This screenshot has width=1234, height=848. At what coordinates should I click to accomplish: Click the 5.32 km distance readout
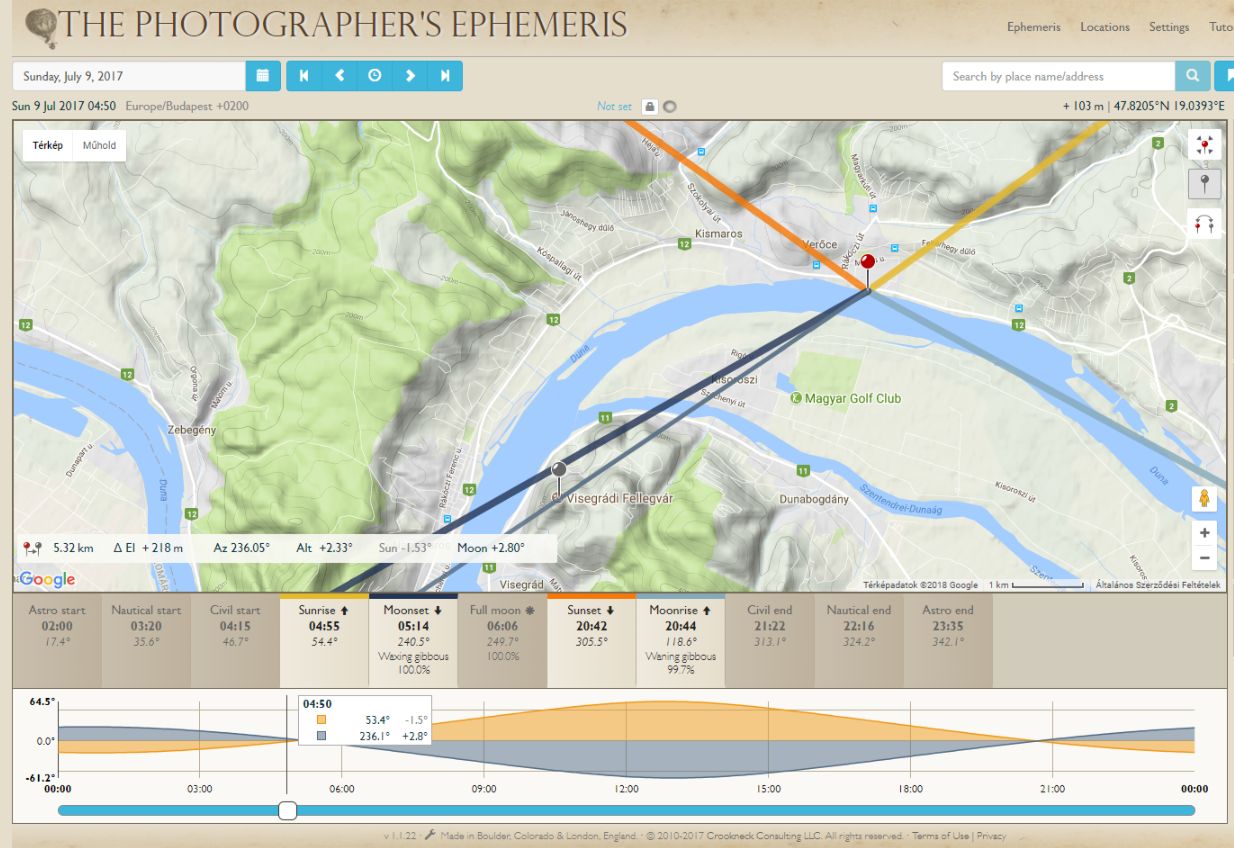(73, 548)
